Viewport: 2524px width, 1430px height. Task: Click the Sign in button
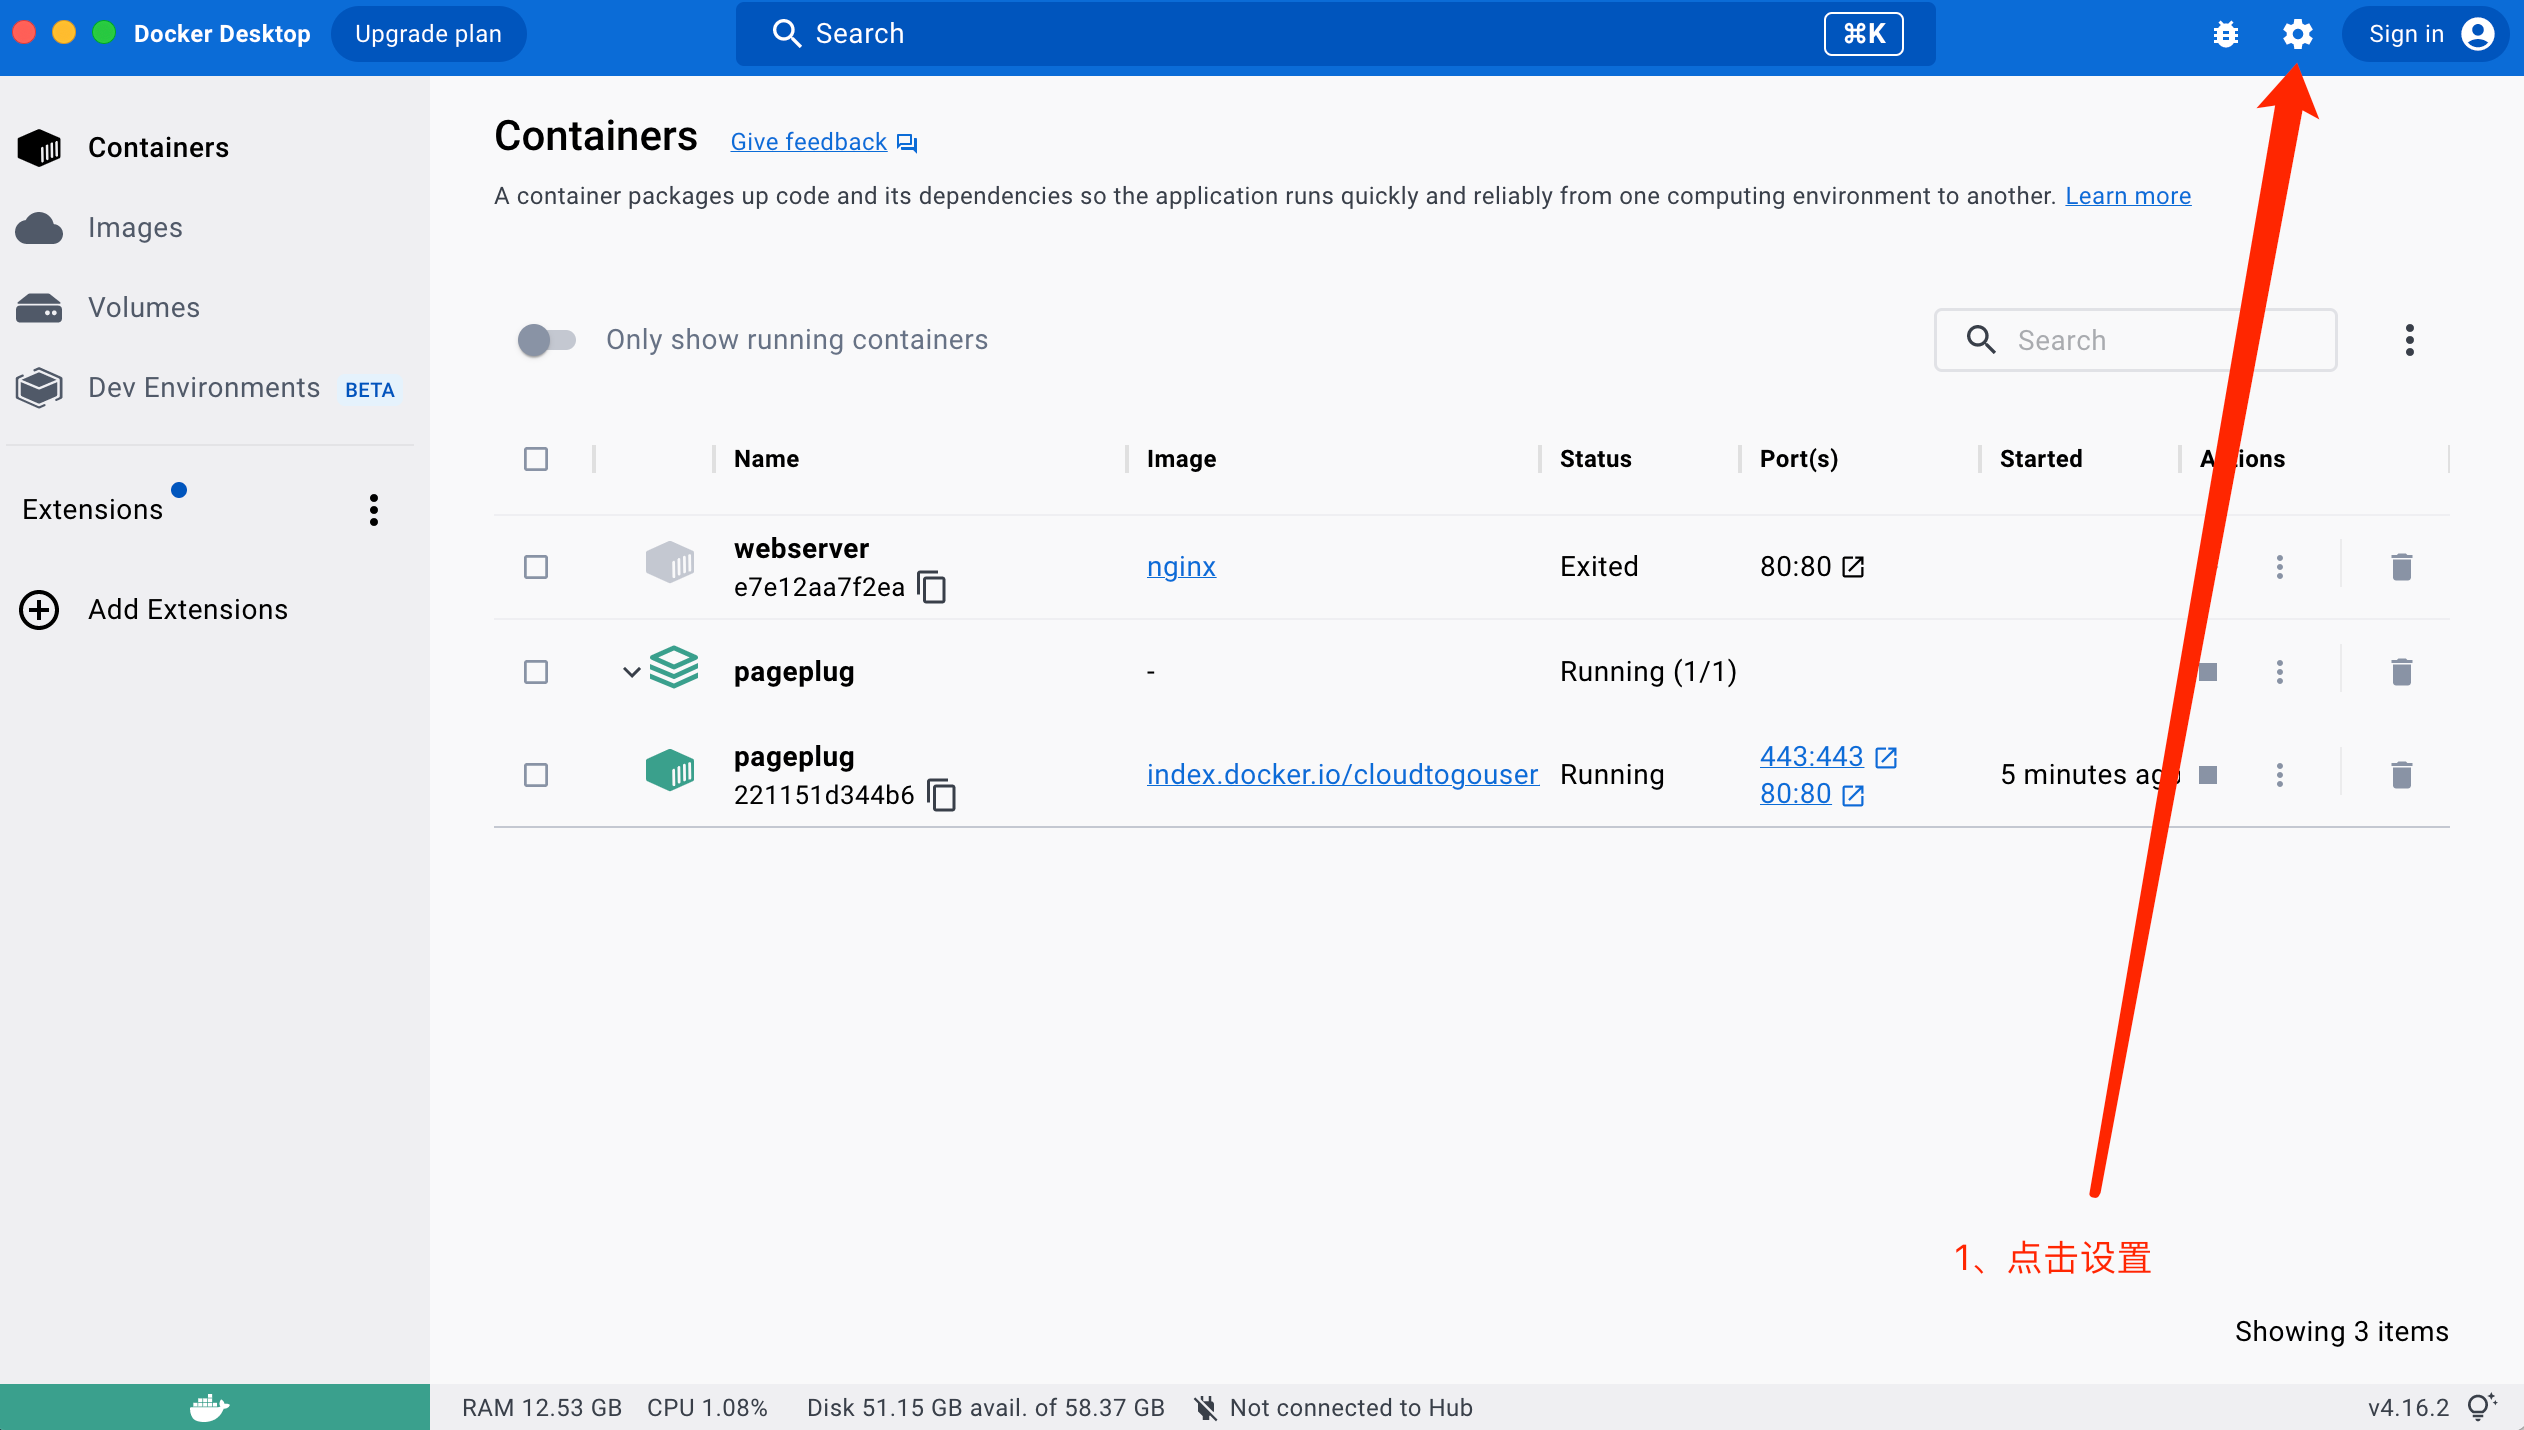coord(2425,34)
